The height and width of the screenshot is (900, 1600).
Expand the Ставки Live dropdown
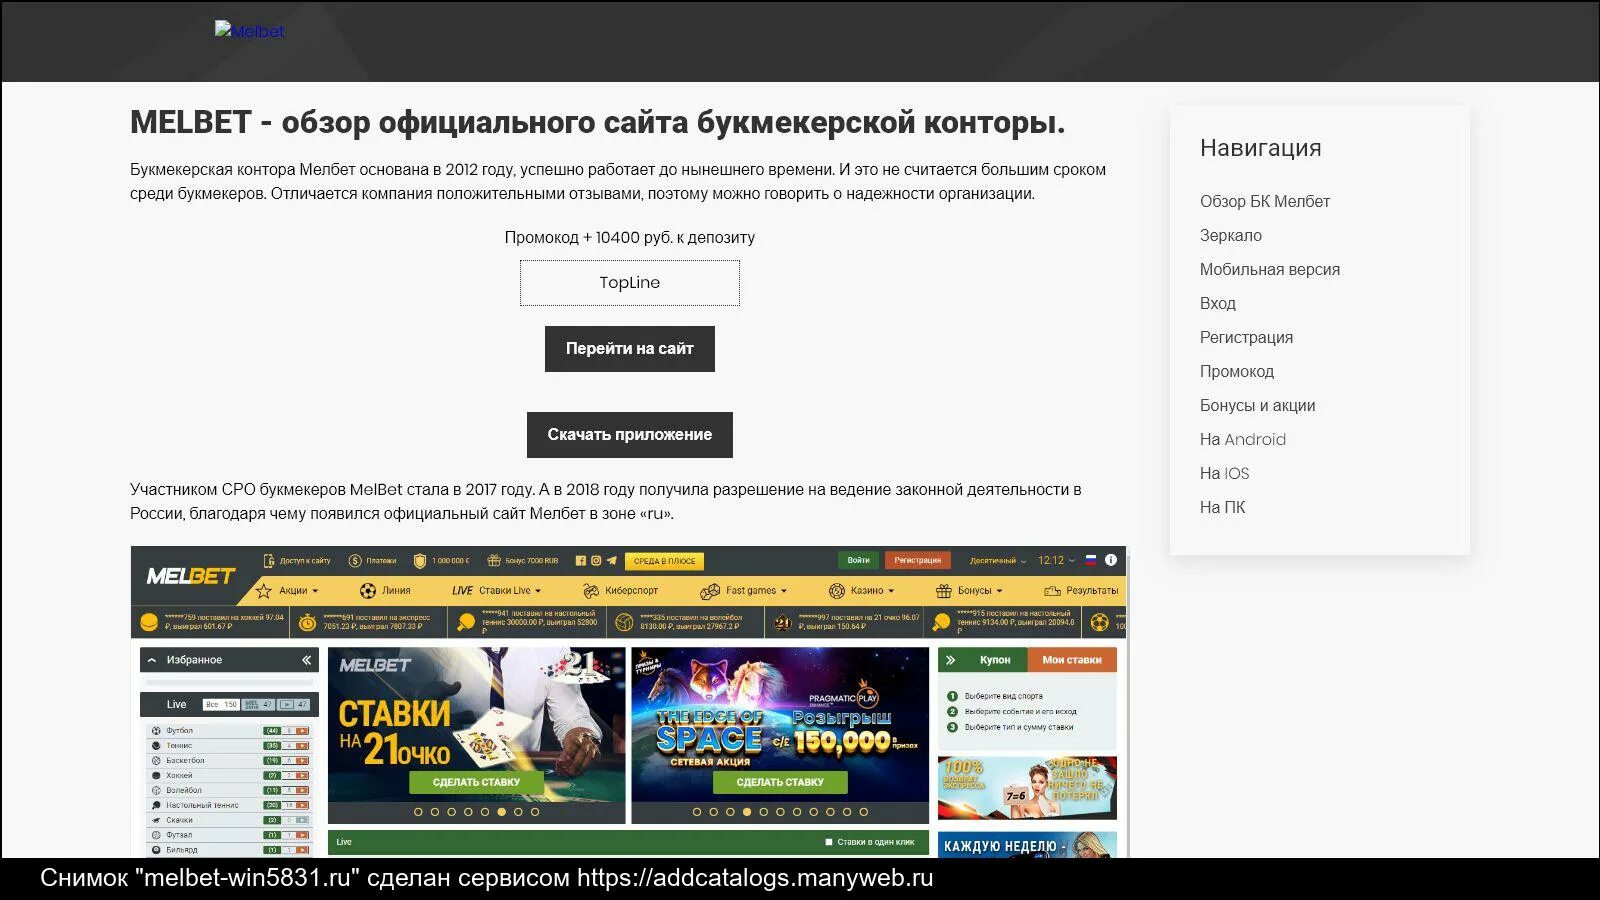click(537, 591)
